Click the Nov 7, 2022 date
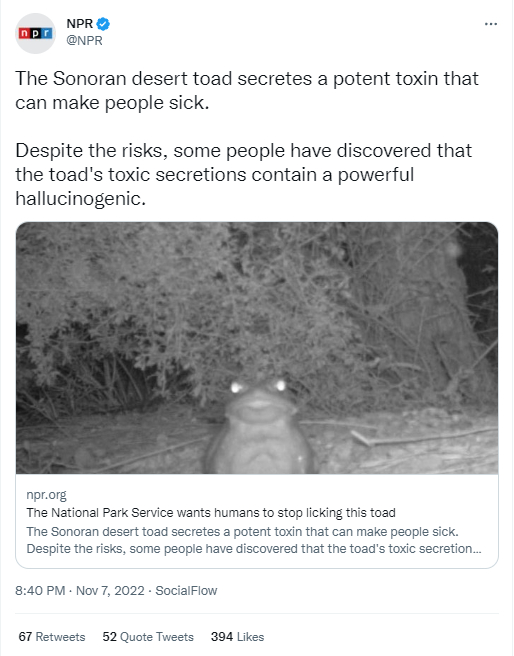This screenshot has height=656, width=514. 110,590
